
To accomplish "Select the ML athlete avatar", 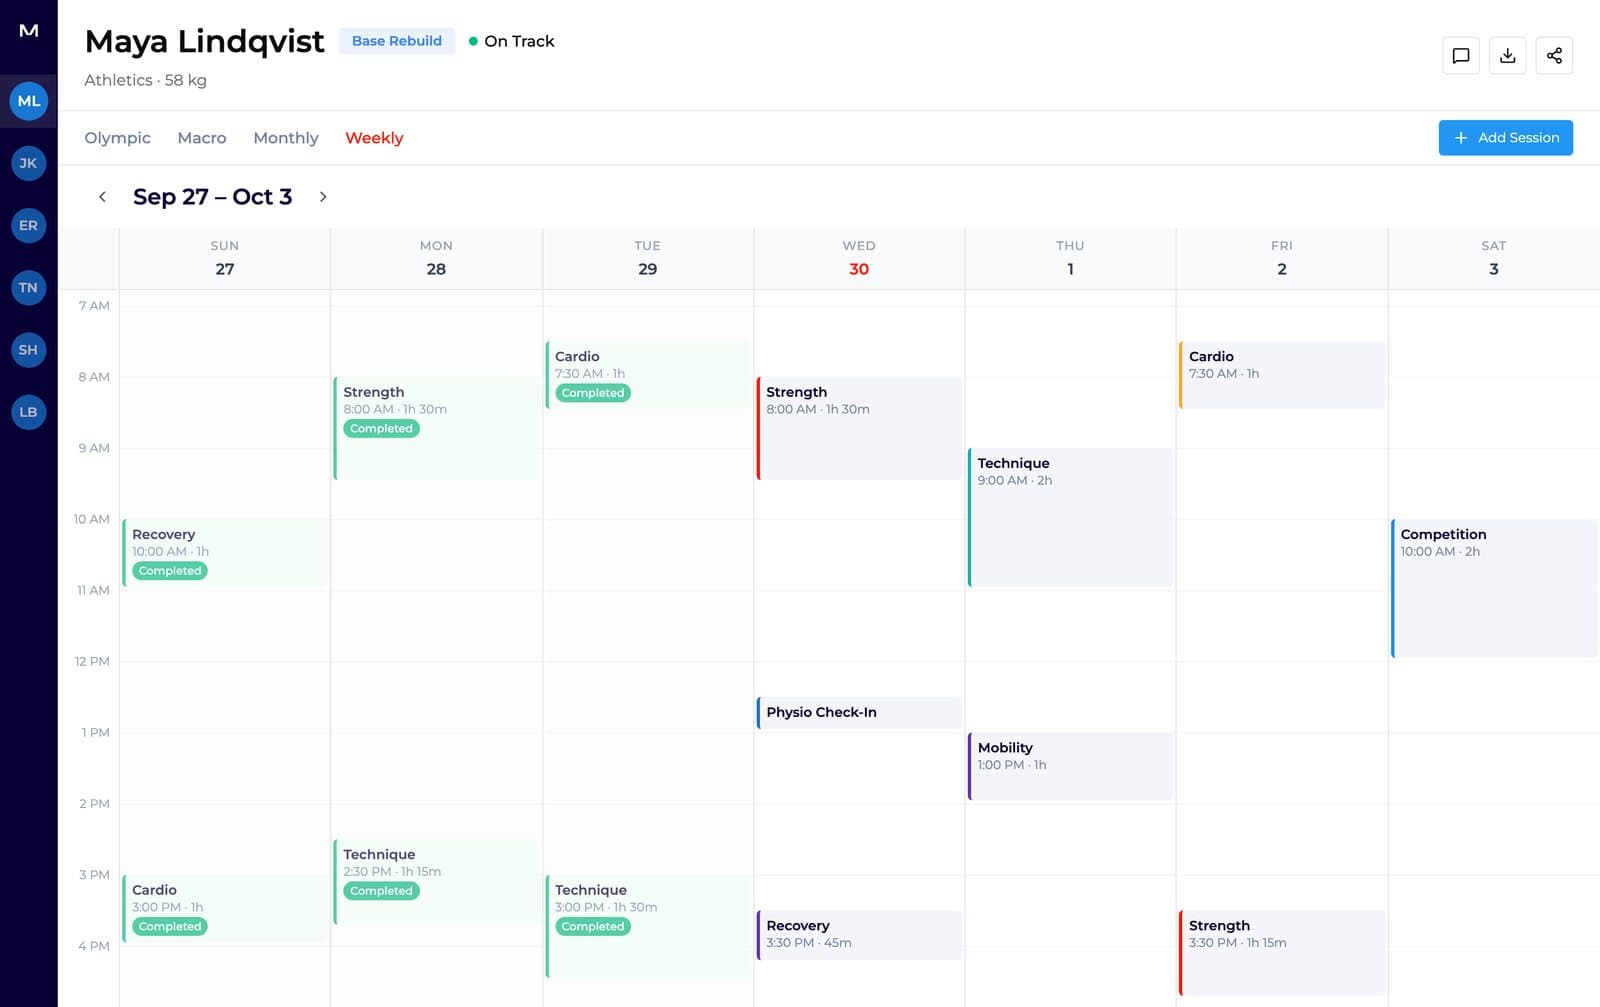I will (29, 101).
